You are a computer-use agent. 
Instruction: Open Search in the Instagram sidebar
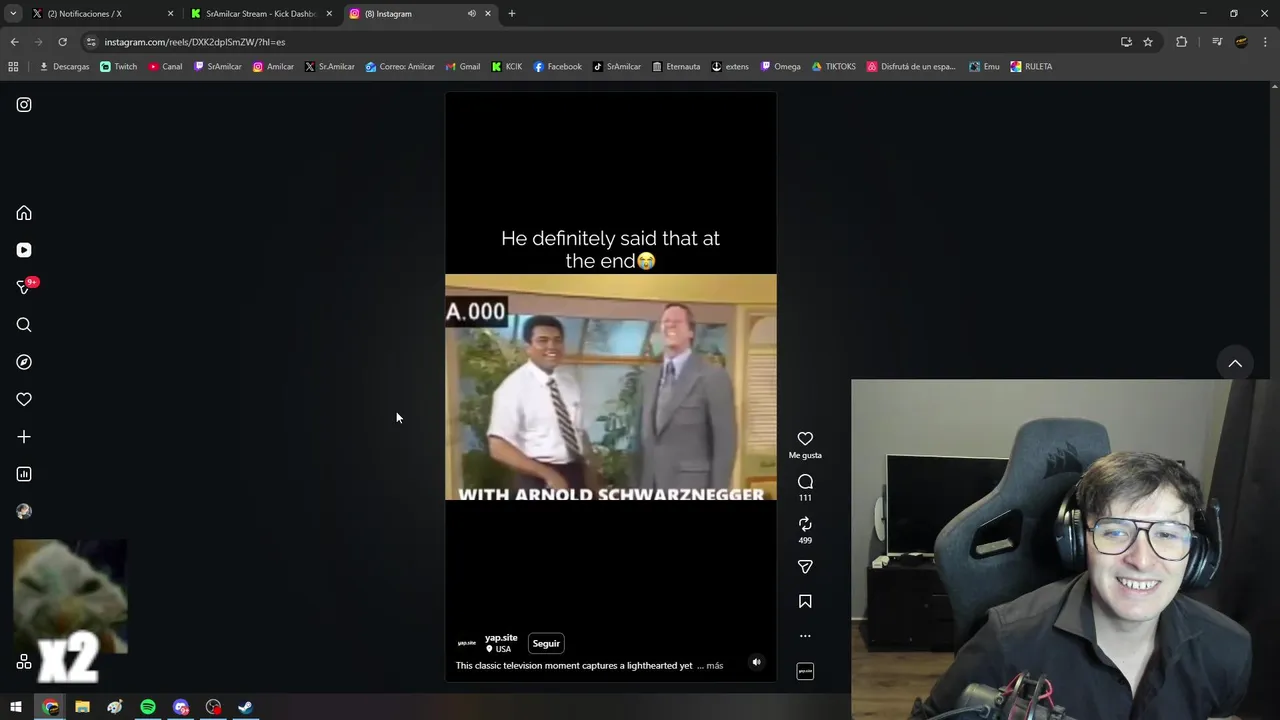tap(24, 325)
